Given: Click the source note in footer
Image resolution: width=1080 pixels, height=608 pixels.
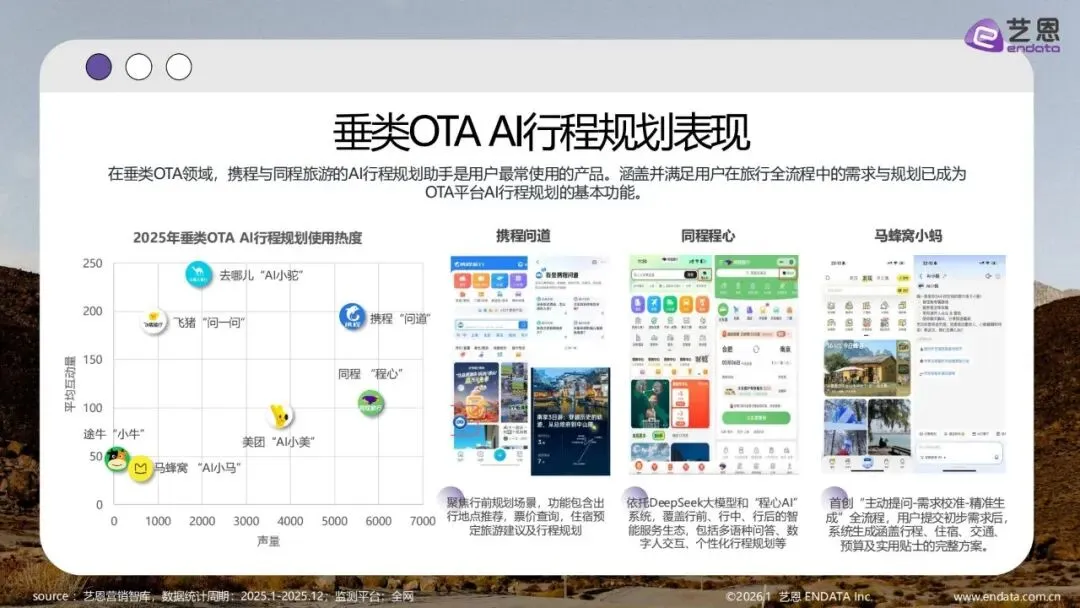Looking at the screenshot, I should pos(223,596).
